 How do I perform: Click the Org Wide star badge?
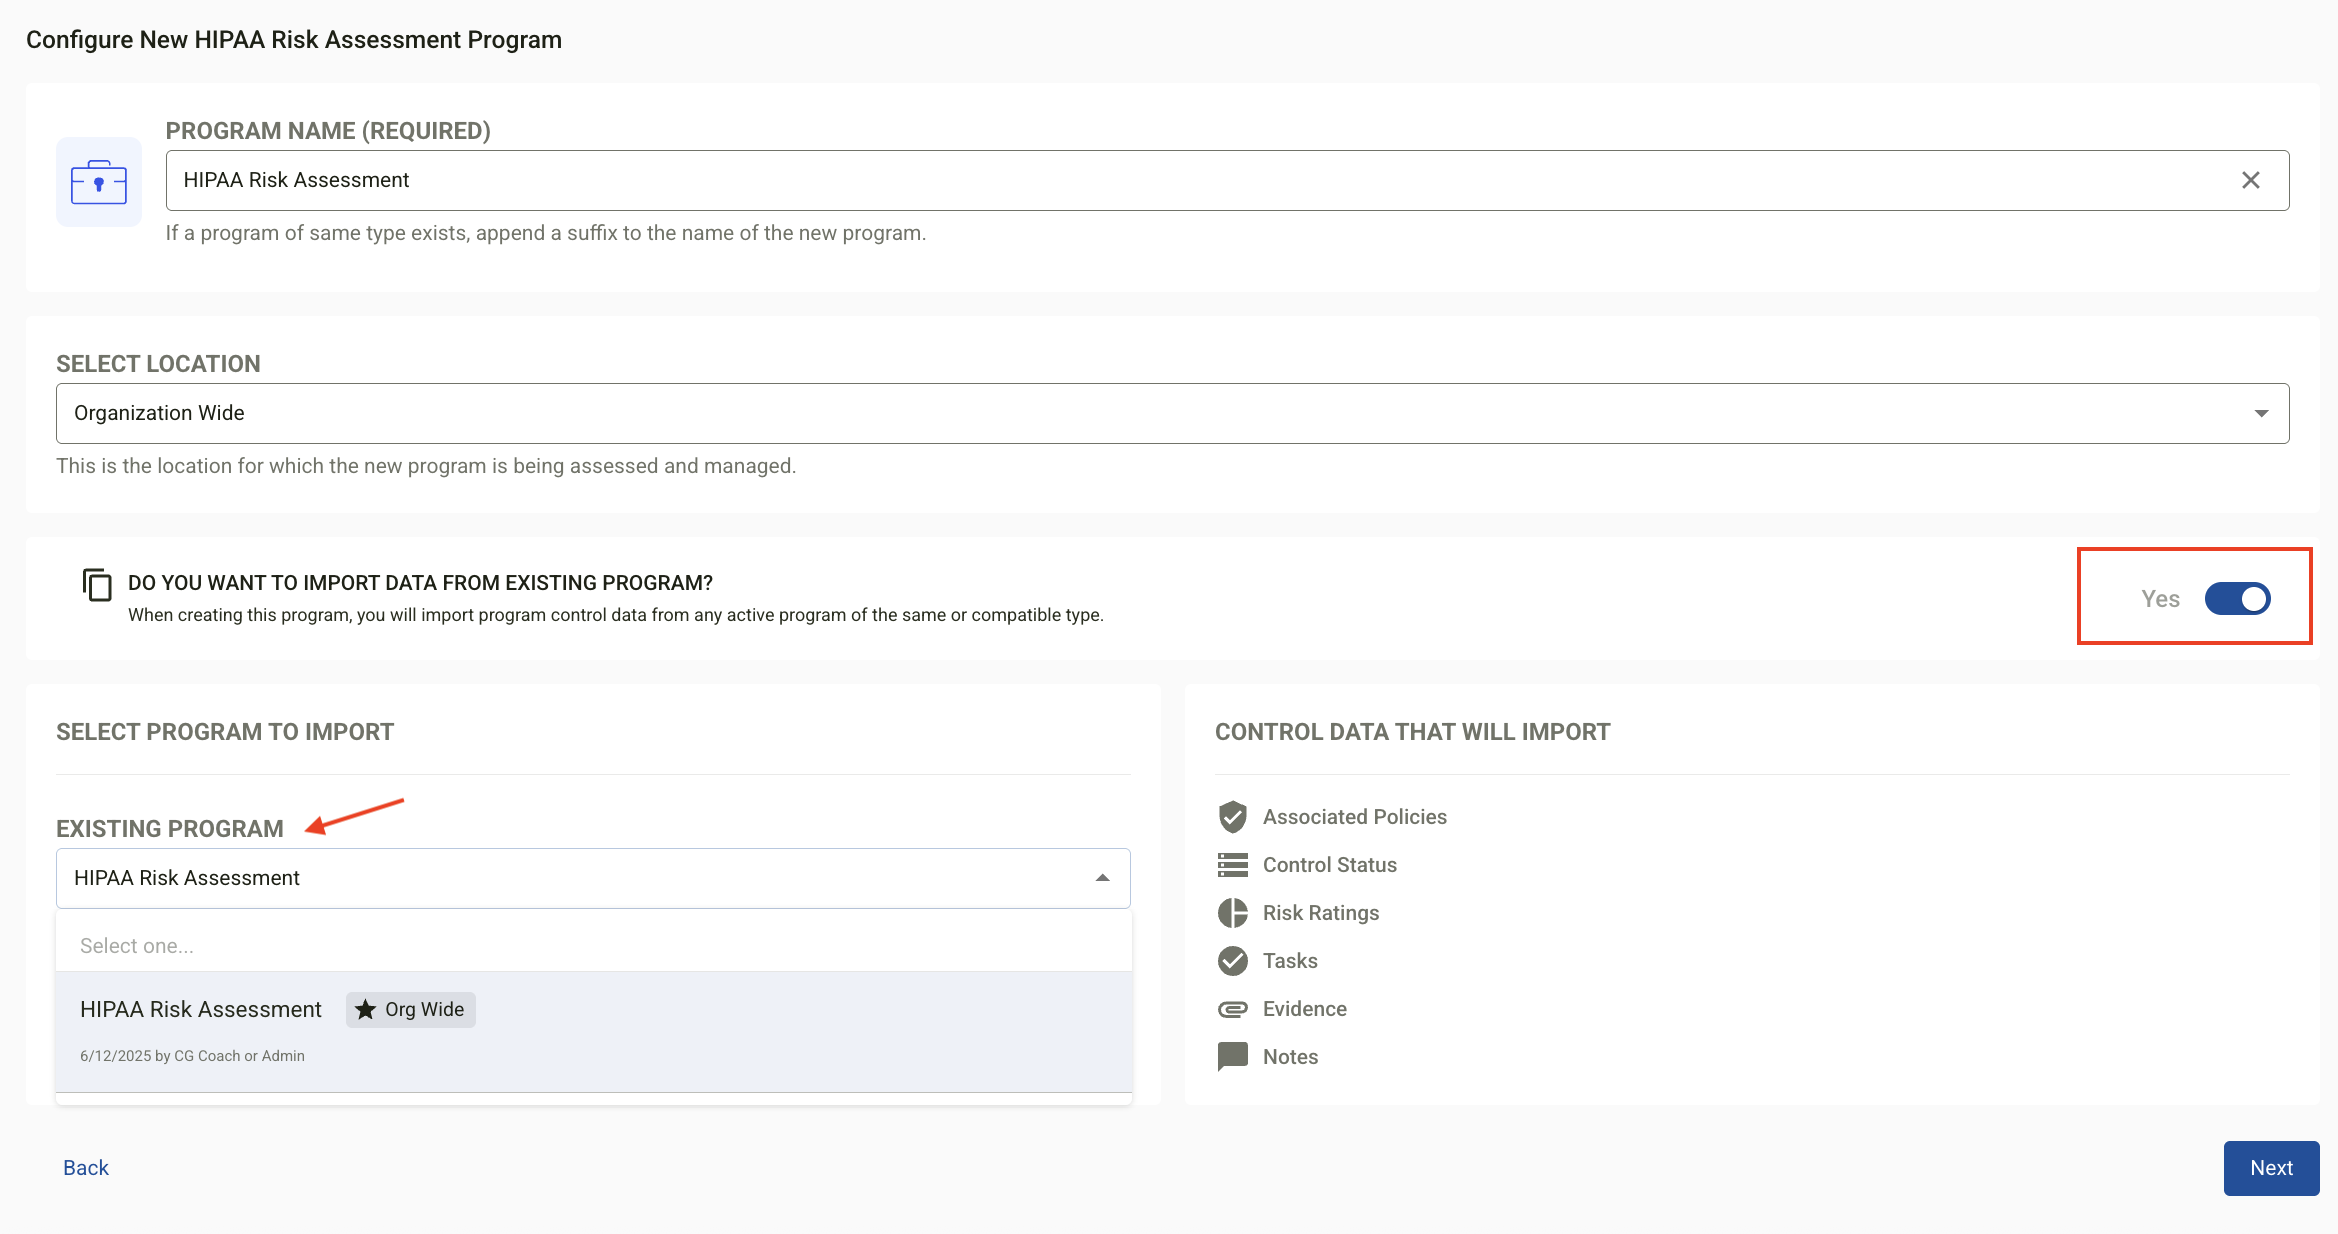click(x=411, y=1010)
